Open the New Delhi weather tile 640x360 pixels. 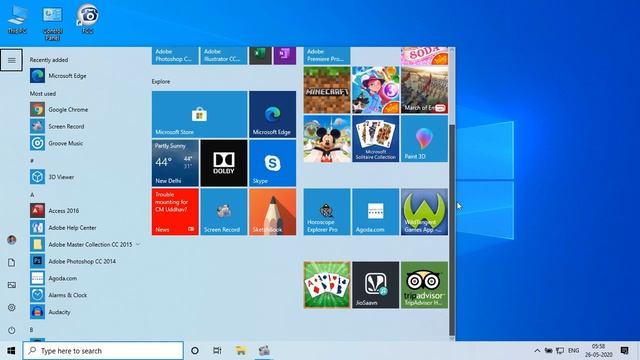(x=175, y=163)
